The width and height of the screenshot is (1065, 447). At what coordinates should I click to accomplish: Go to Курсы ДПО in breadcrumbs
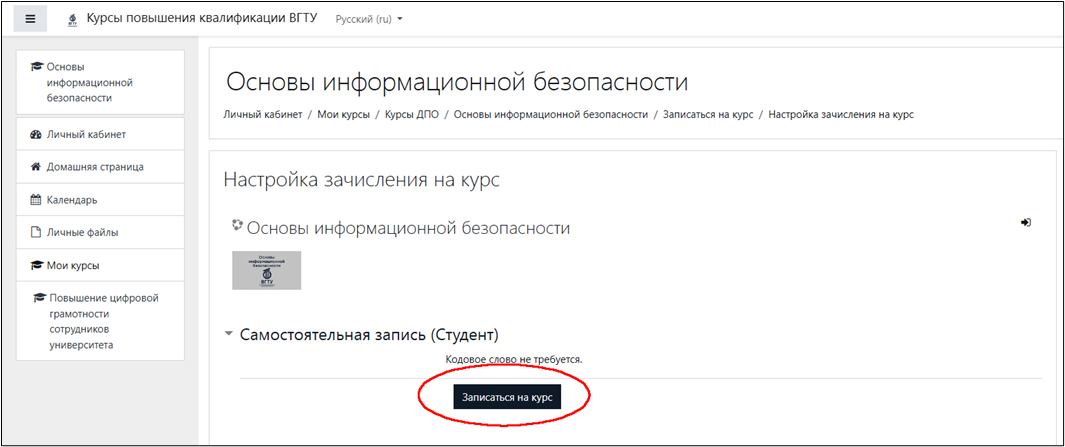tap(411, 115)
